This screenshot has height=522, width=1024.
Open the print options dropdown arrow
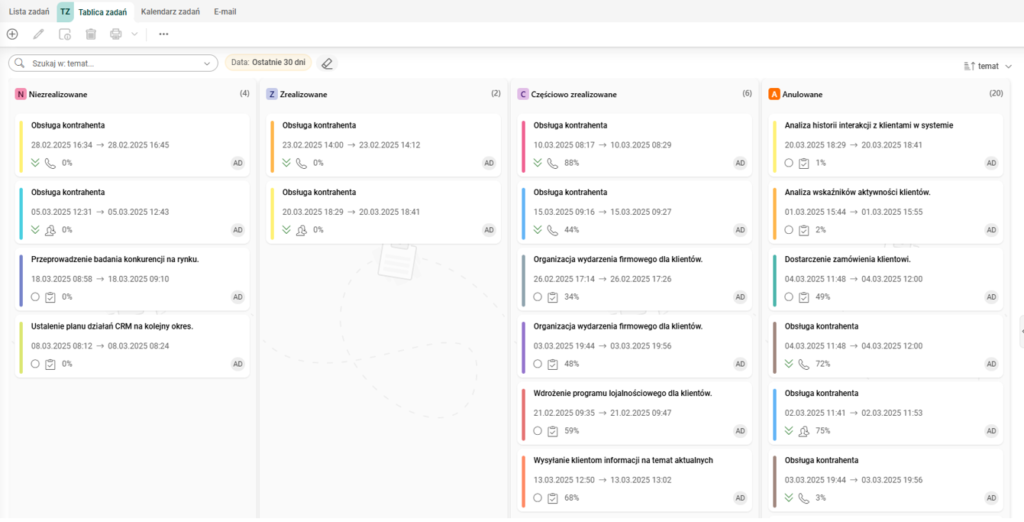(x=135, y=34)
